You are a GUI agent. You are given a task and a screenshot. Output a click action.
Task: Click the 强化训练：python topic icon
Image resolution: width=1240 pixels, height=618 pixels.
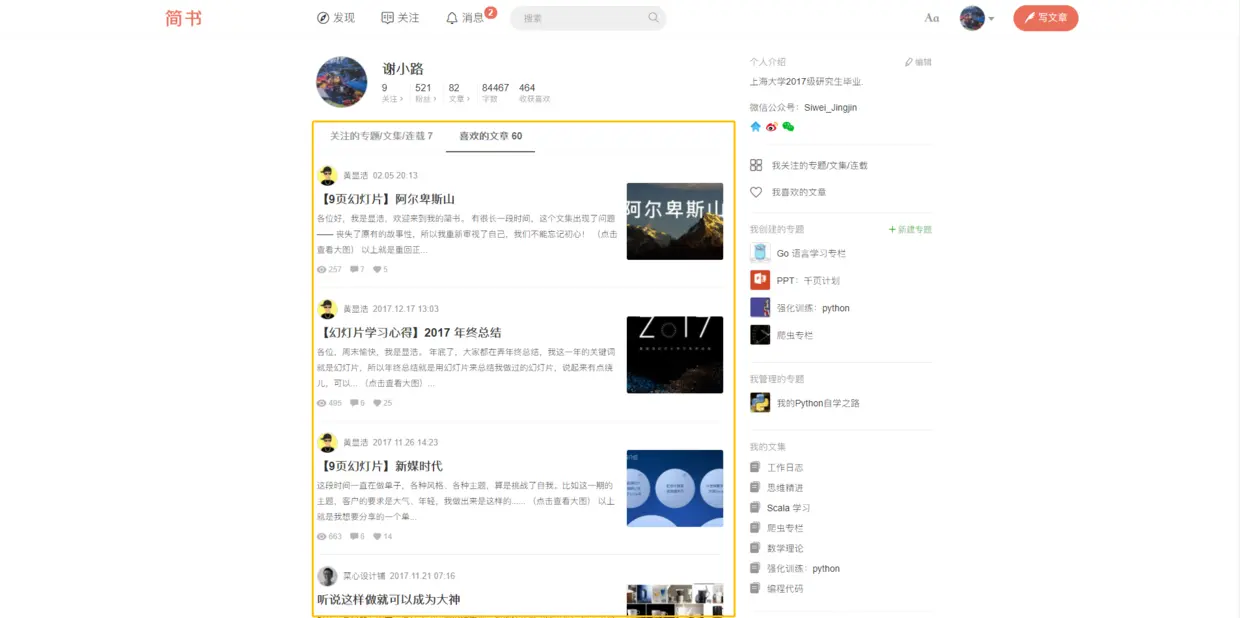pos(760,308)
